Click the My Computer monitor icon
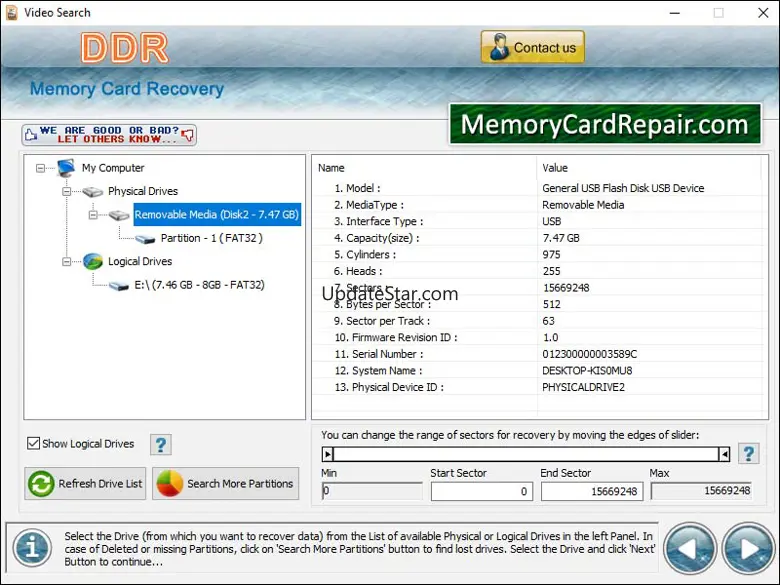The image size is (780, 585). pos(66,168)
